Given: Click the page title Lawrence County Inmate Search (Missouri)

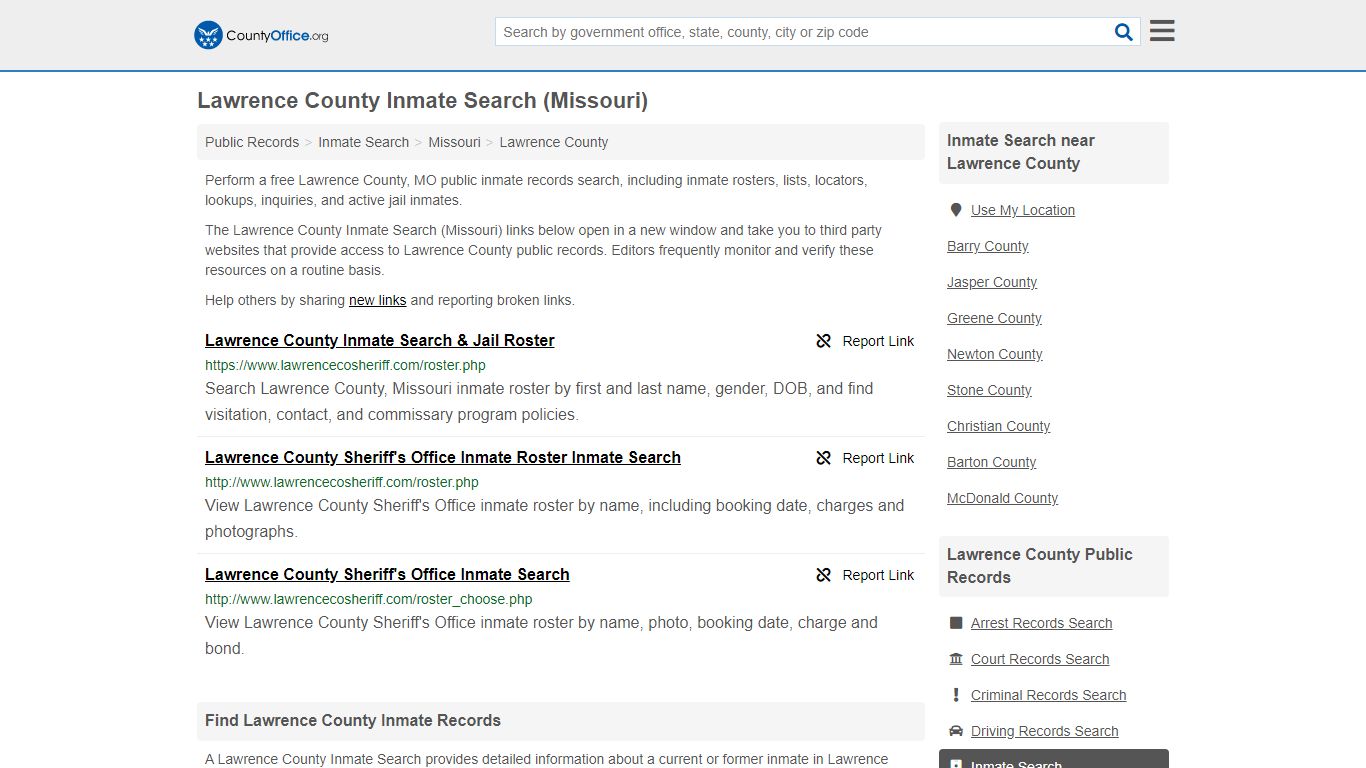Looking at the screenshot, I should (422, 100).
